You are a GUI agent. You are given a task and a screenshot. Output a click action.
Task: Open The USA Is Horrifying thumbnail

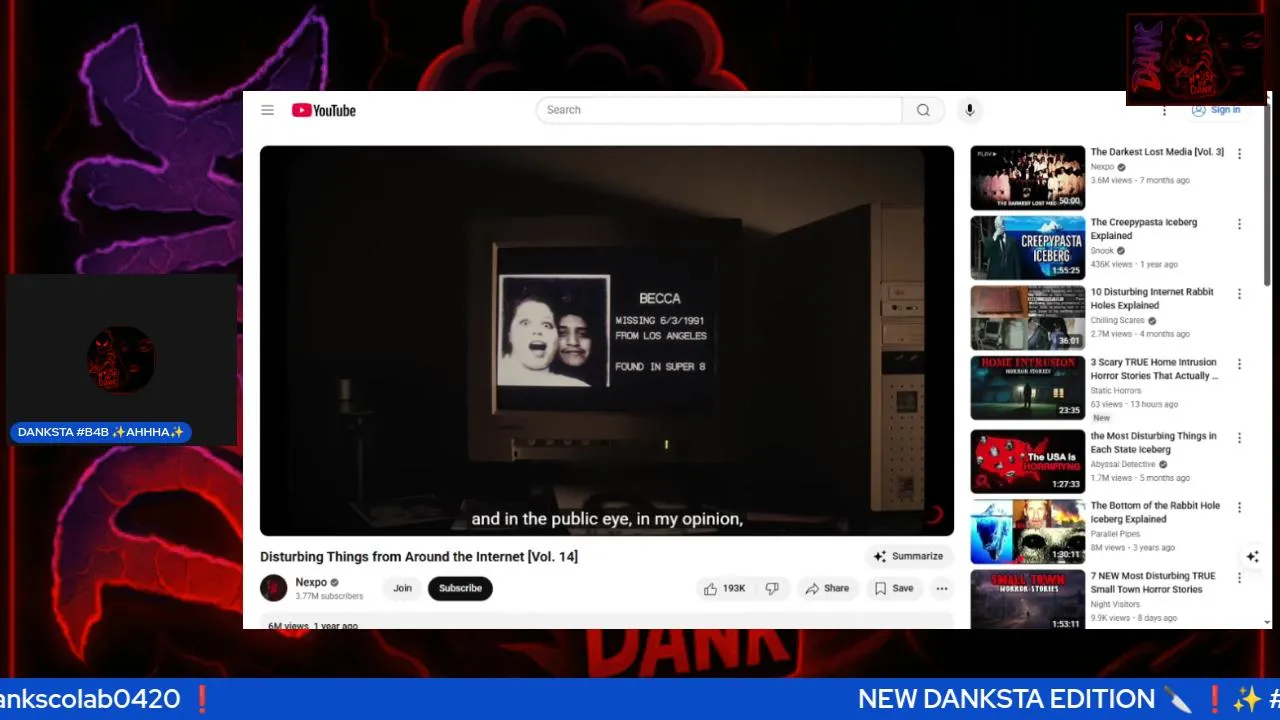coord(1027,462)
